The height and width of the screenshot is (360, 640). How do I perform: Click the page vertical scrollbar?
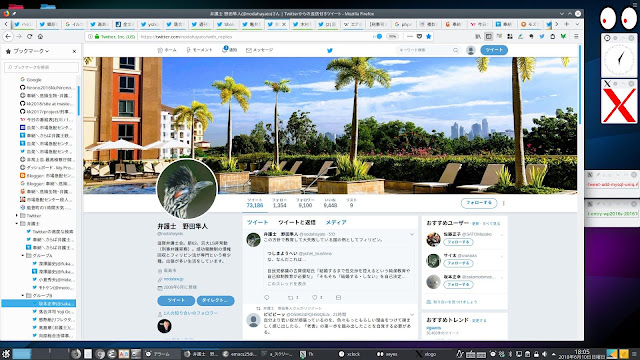coord(580,85)
